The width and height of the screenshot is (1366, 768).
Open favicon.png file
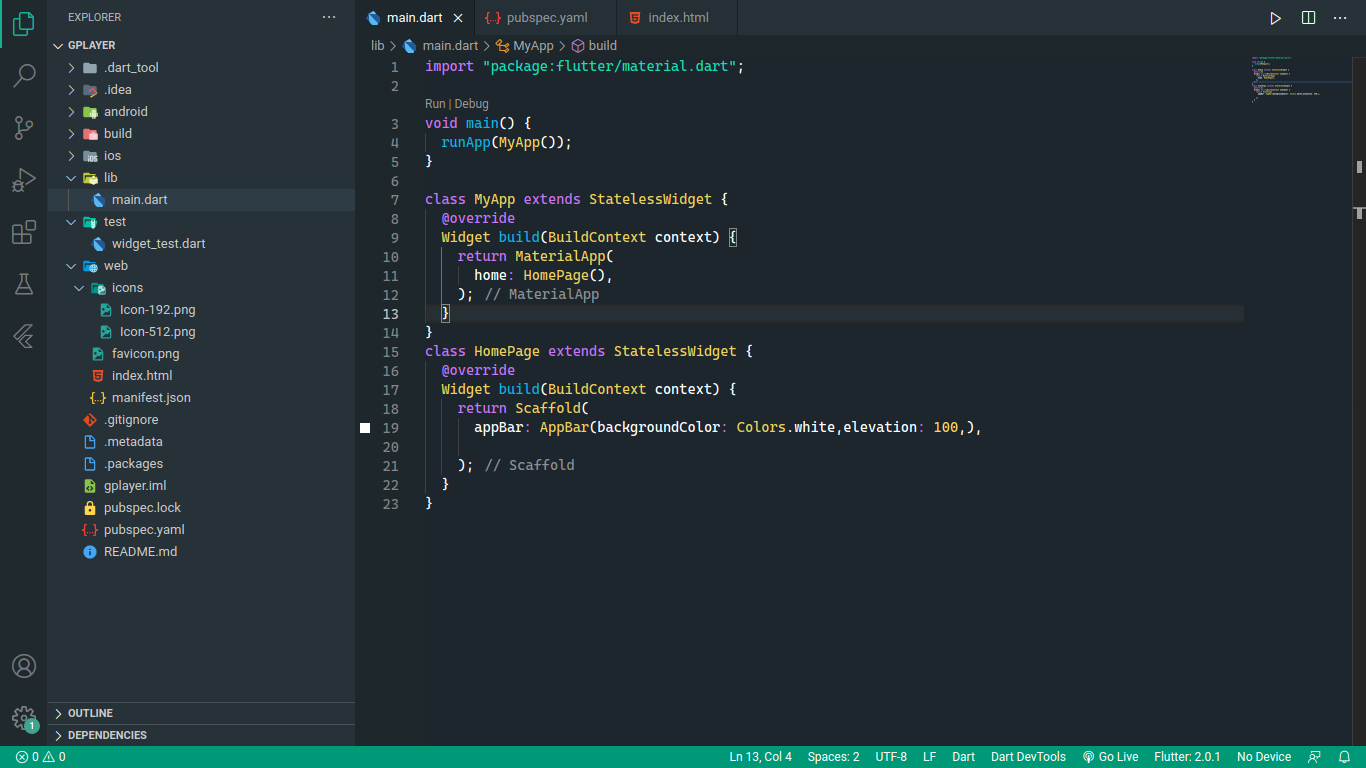click(201, 354)
